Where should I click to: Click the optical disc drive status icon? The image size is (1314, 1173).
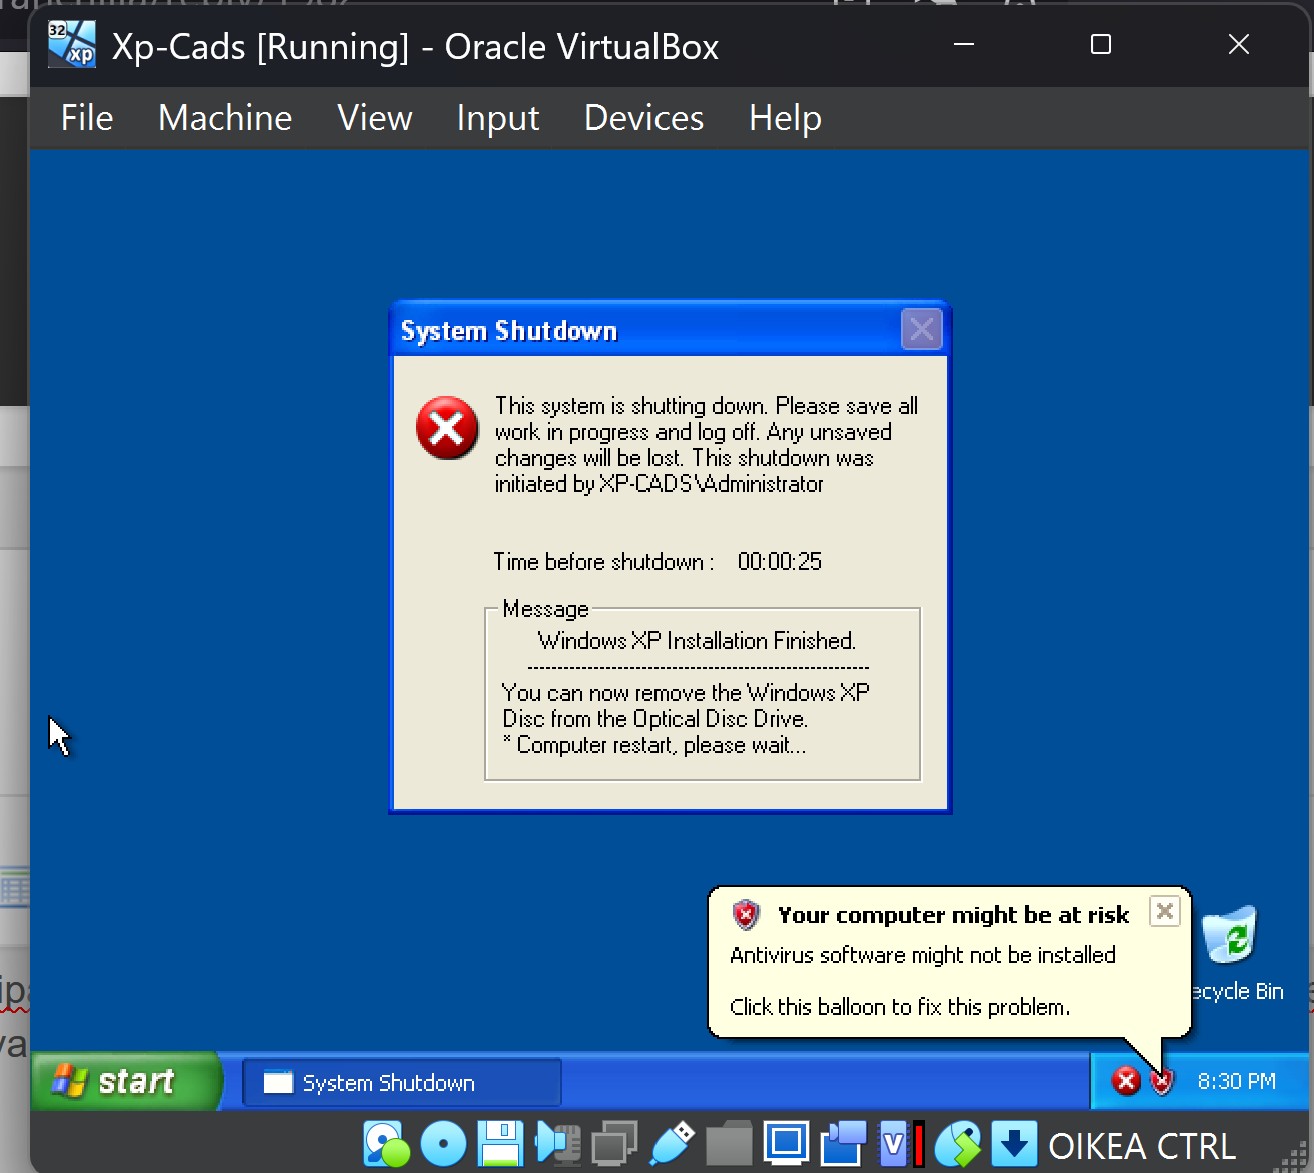coord(443,1145)
